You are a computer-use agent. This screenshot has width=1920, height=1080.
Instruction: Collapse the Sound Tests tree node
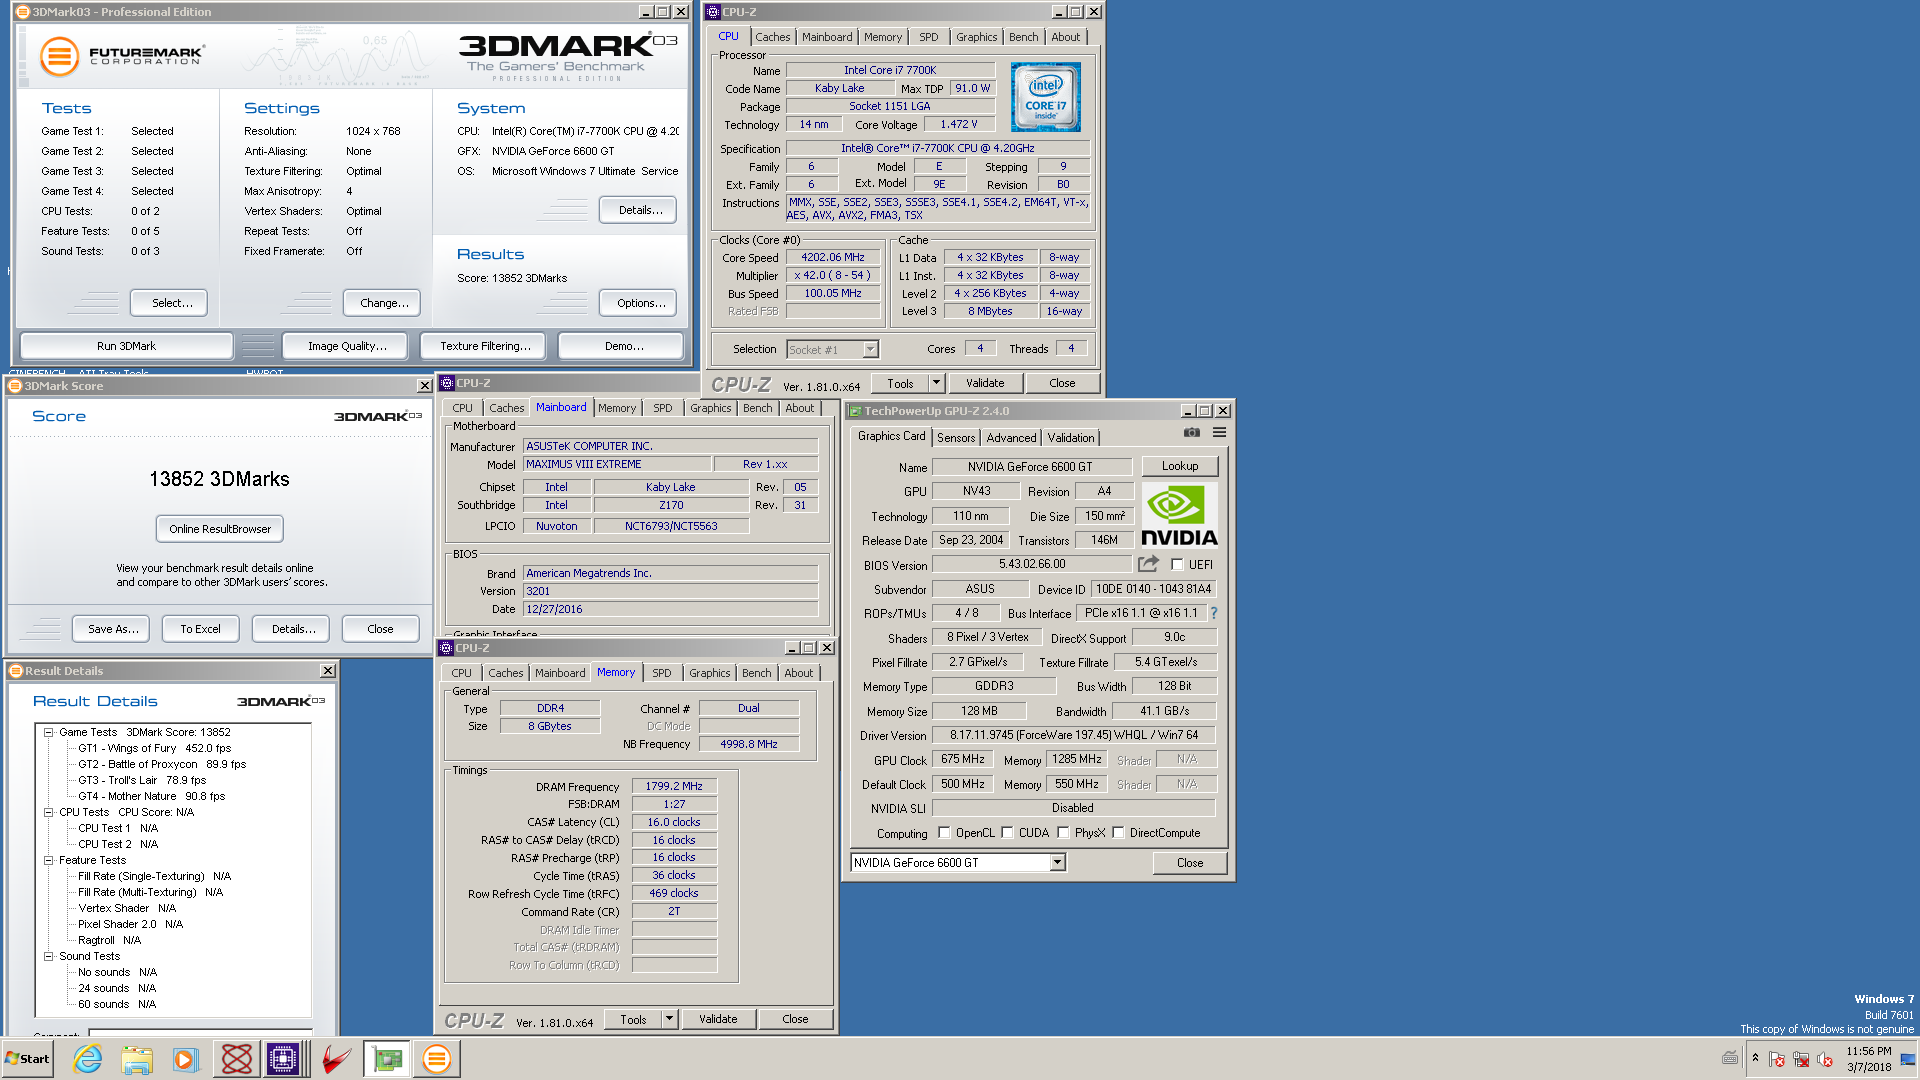point(48,956)
